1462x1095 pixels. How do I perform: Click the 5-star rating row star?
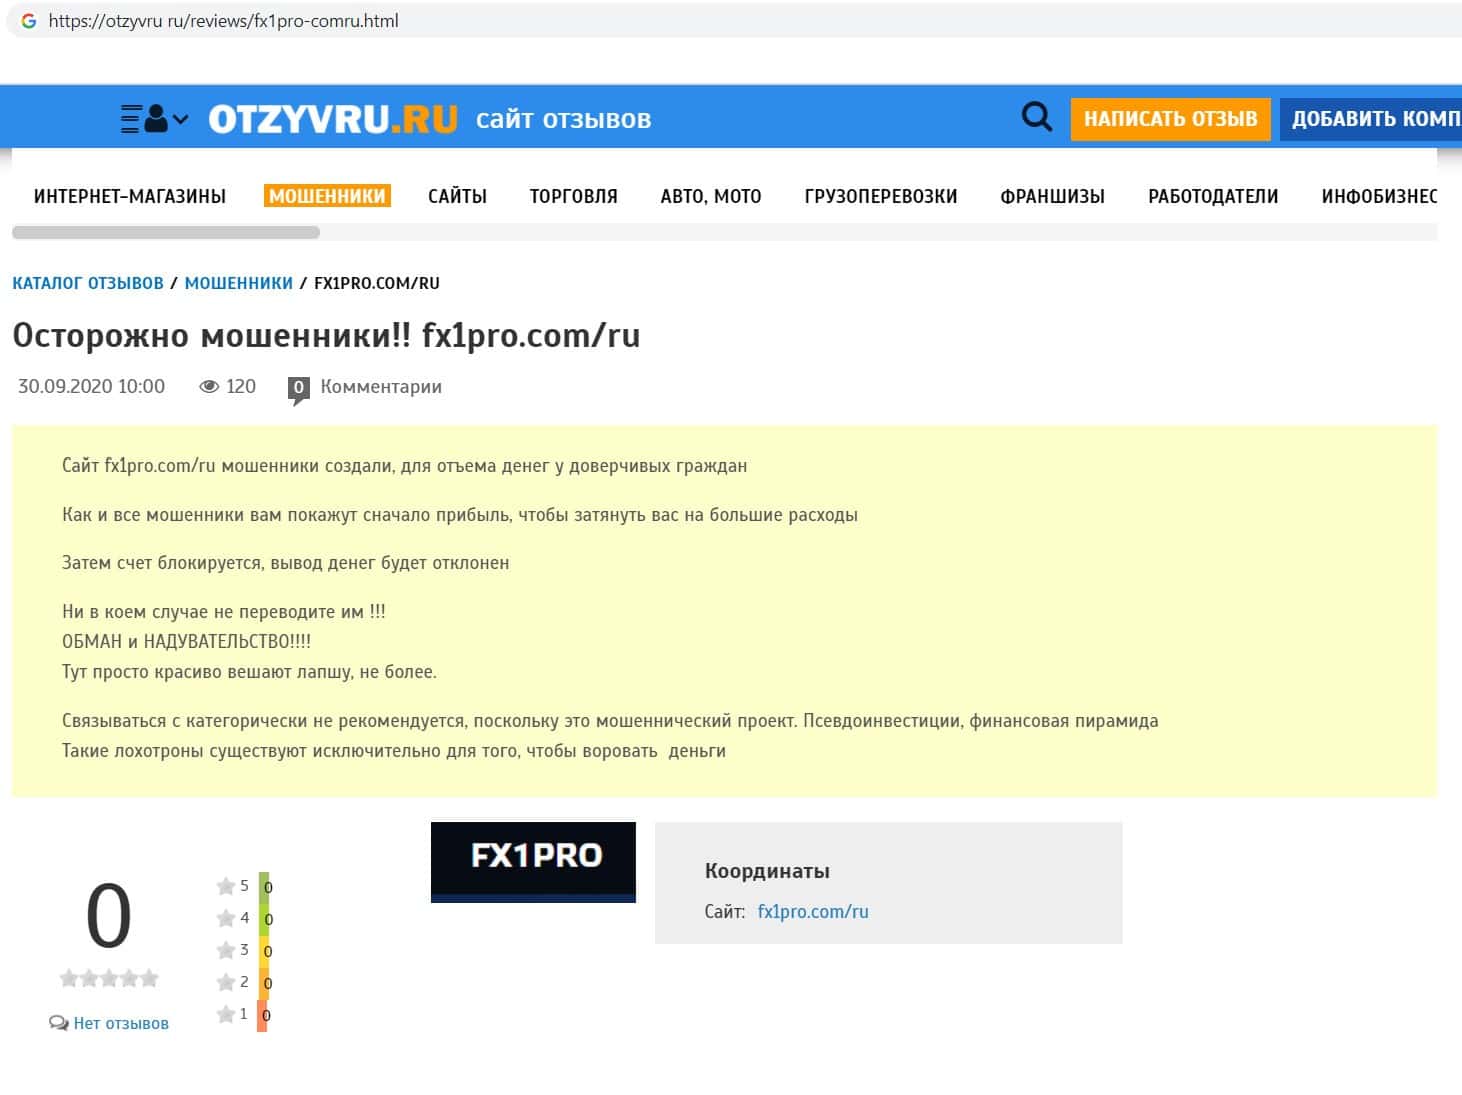tap(226, 886)
